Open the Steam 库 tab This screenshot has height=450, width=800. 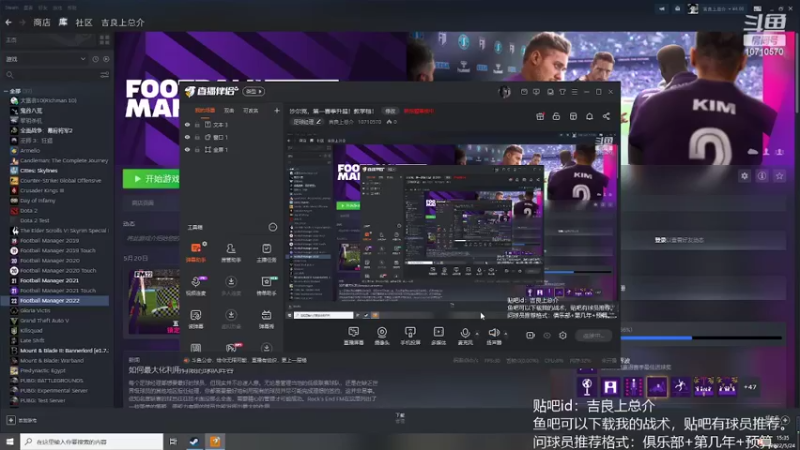coord(63,22)
